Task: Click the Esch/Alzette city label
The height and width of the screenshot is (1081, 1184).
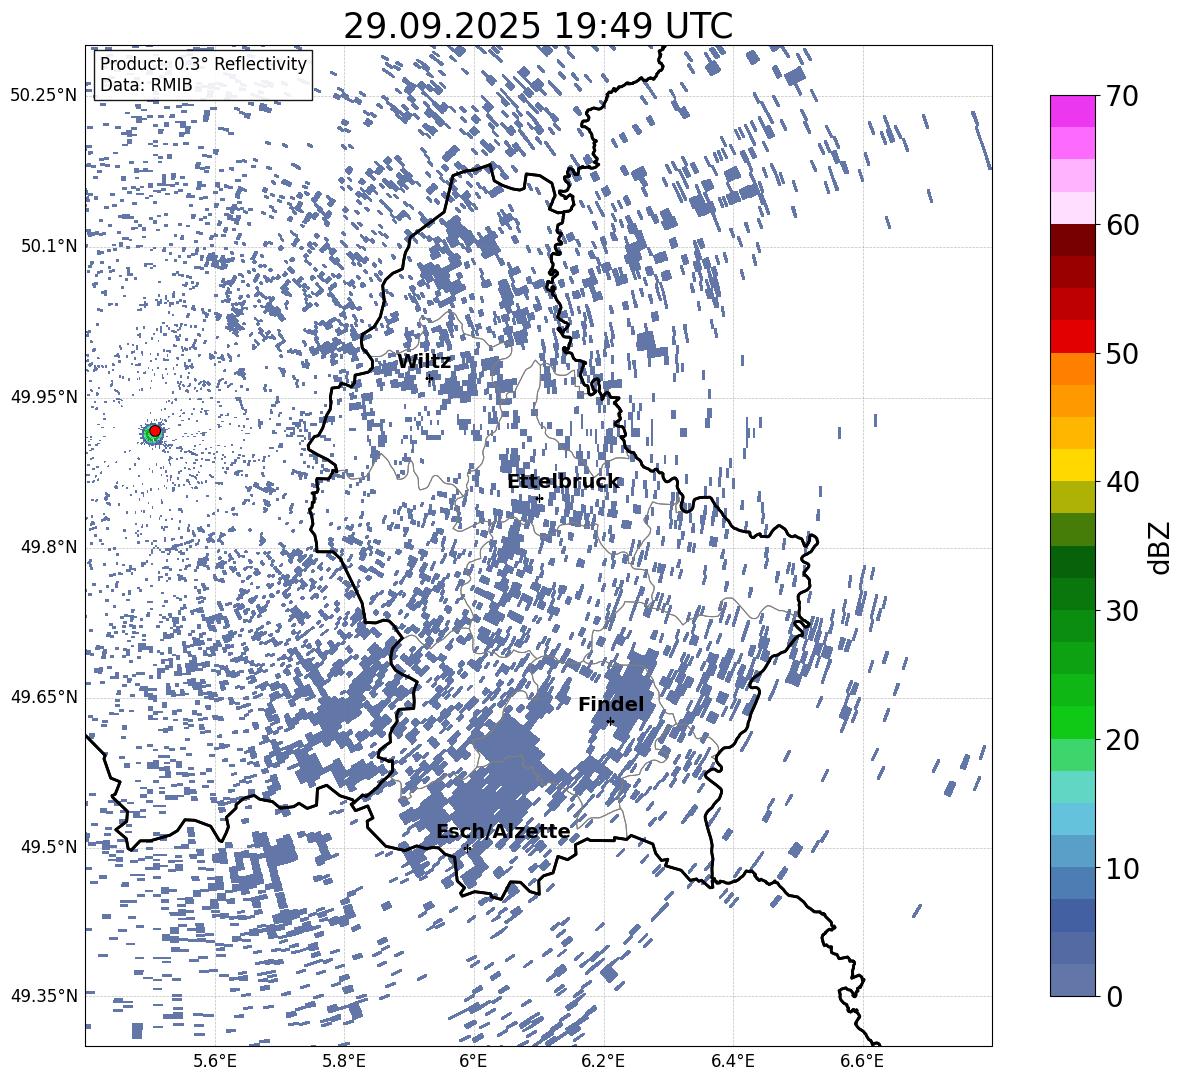Action: (x=503, y=831)
